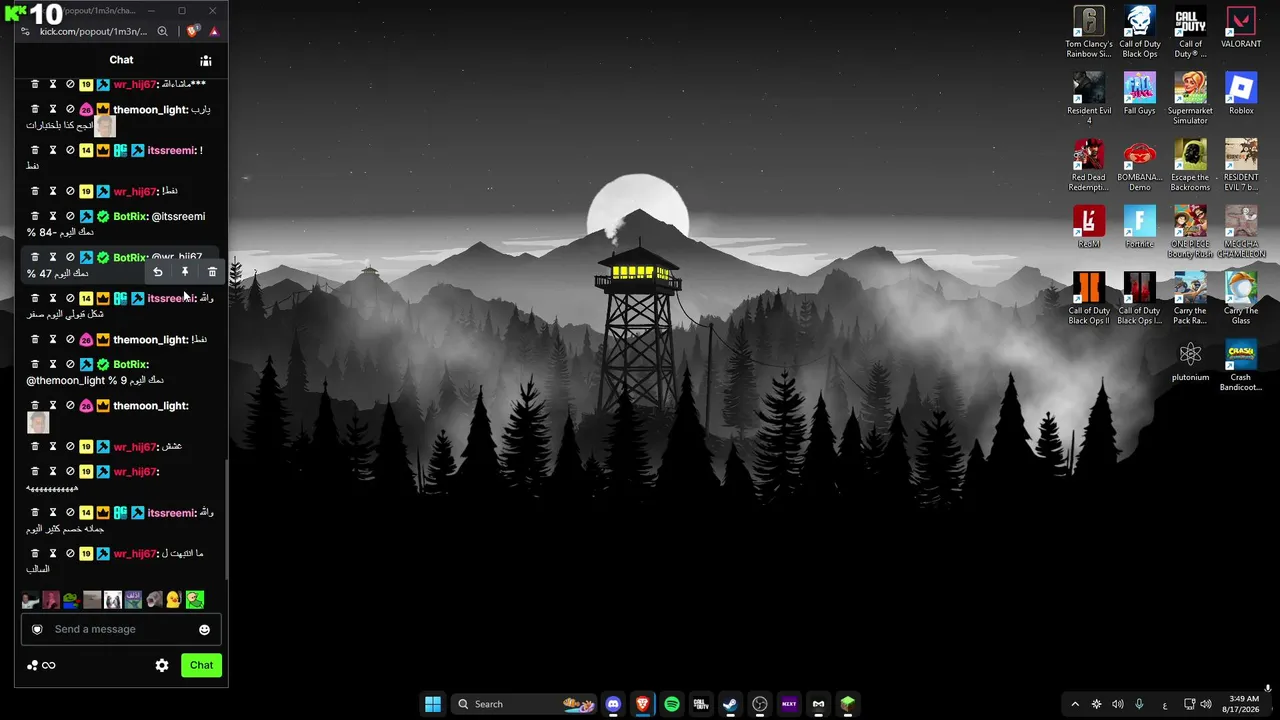
Task: Select the plutonium desktop icon
Action: 1190,361
